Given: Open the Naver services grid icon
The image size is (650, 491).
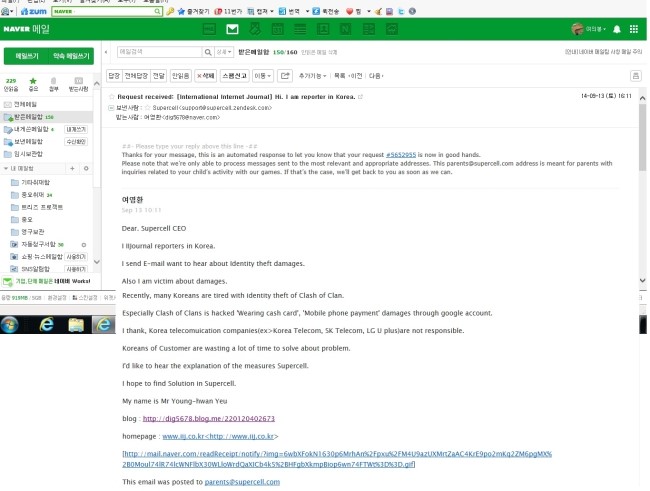Looking at the screenshot, I should (634, 29).
